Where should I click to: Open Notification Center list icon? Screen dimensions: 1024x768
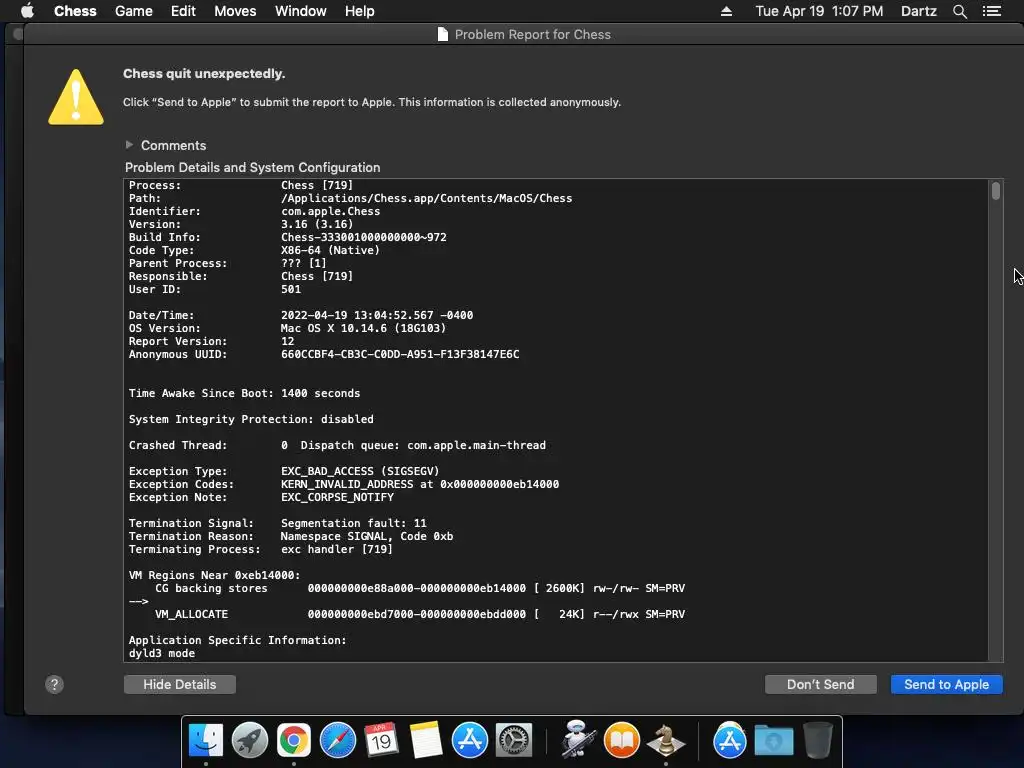click(x=991, y=11)
